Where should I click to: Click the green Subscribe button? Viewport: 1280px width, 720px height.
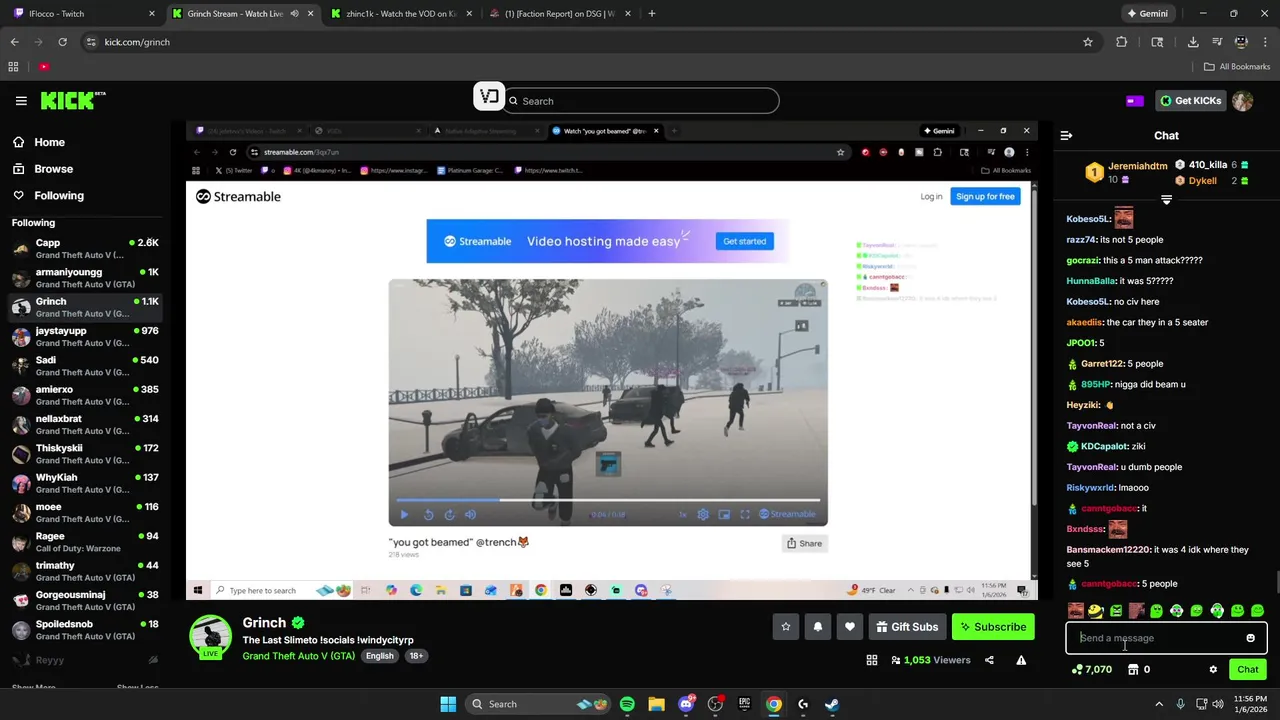click(x=993, y=627)
